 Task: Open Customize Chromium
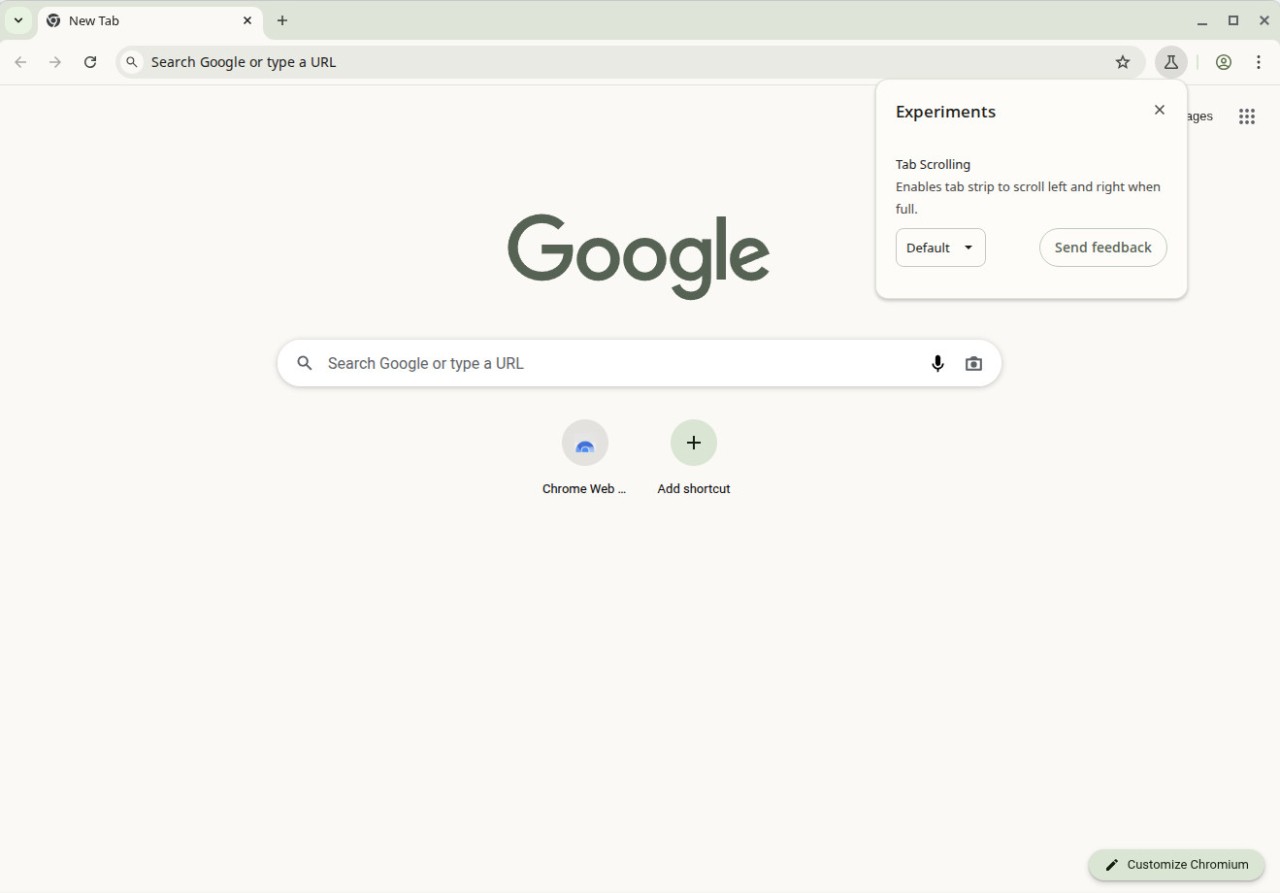(x=1176, y=864)
